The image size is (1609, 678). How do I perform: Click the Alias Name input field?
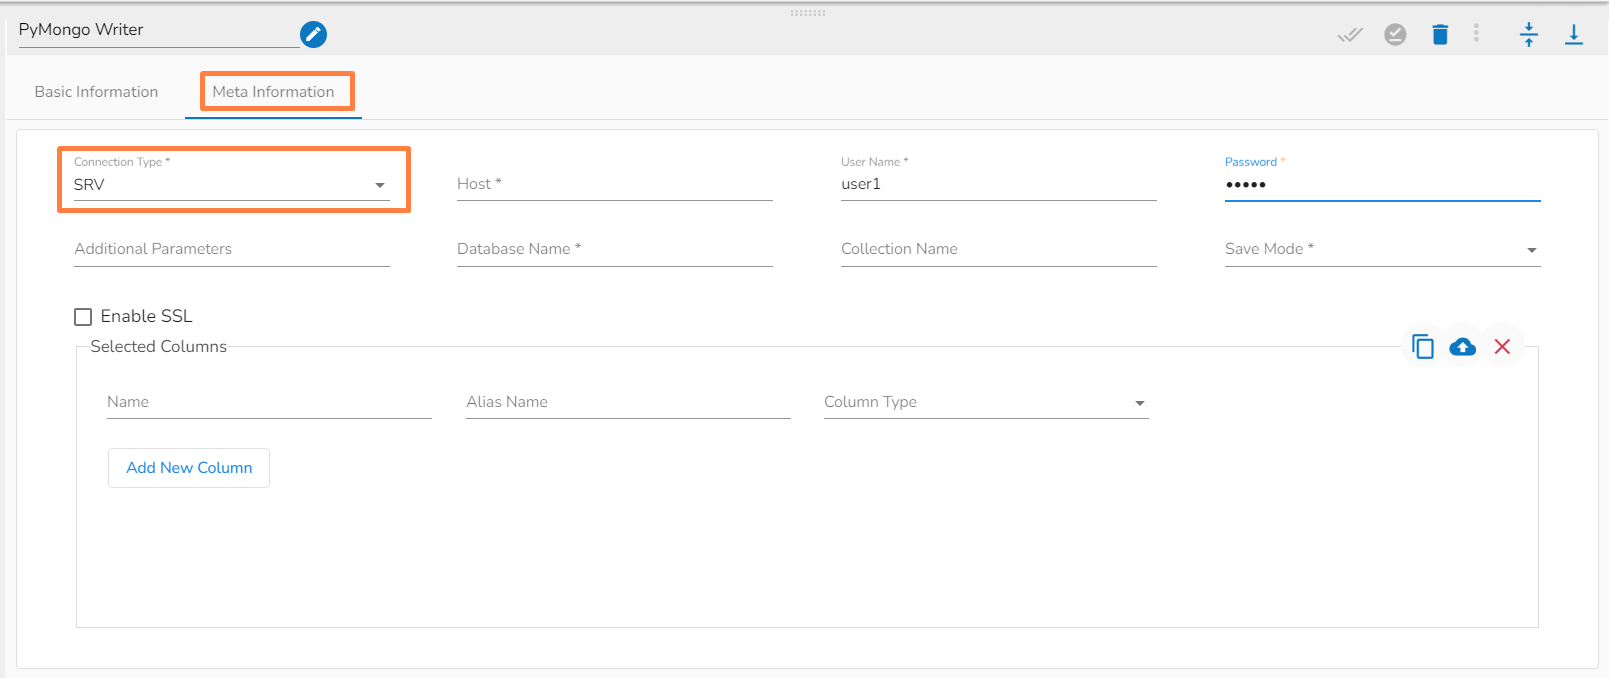coord(627,403)
